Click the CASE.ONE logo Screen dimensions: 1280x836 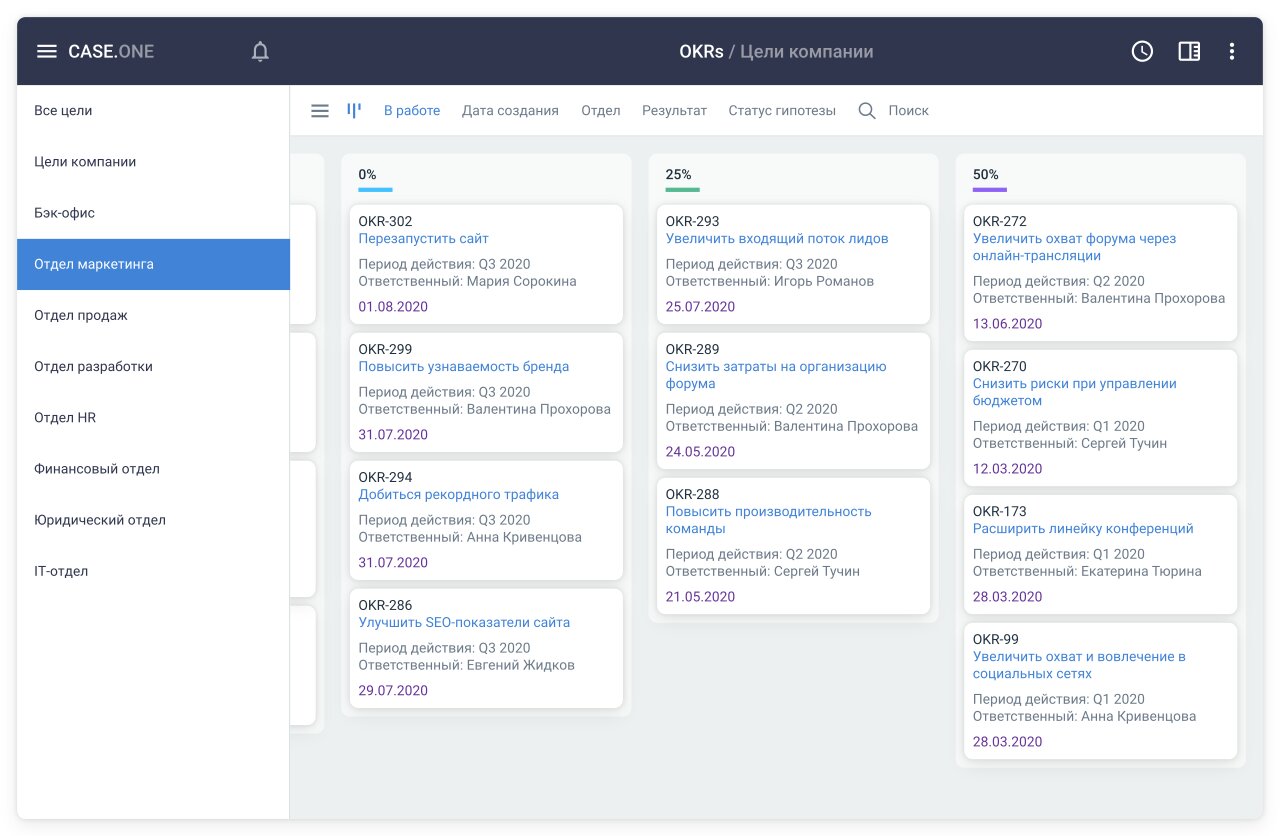pos(111,52)
